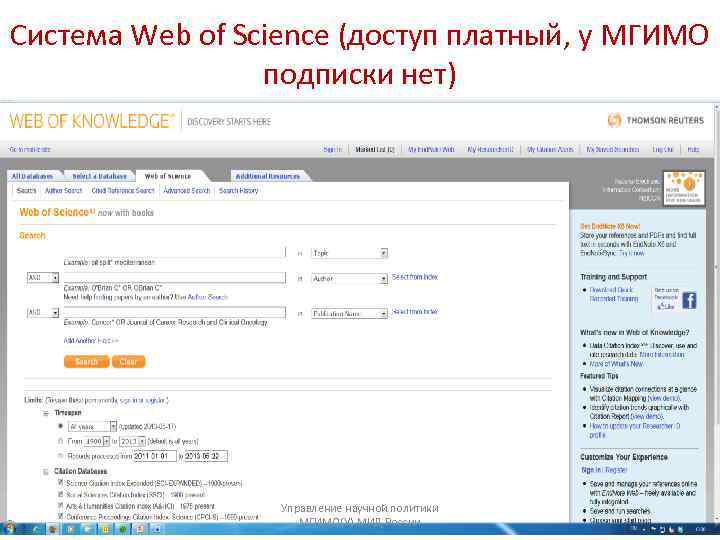Viewport: 720px width, 540px height.
Task: Open the AND operator dropdown beside Publication row
Action: point(43,313)
